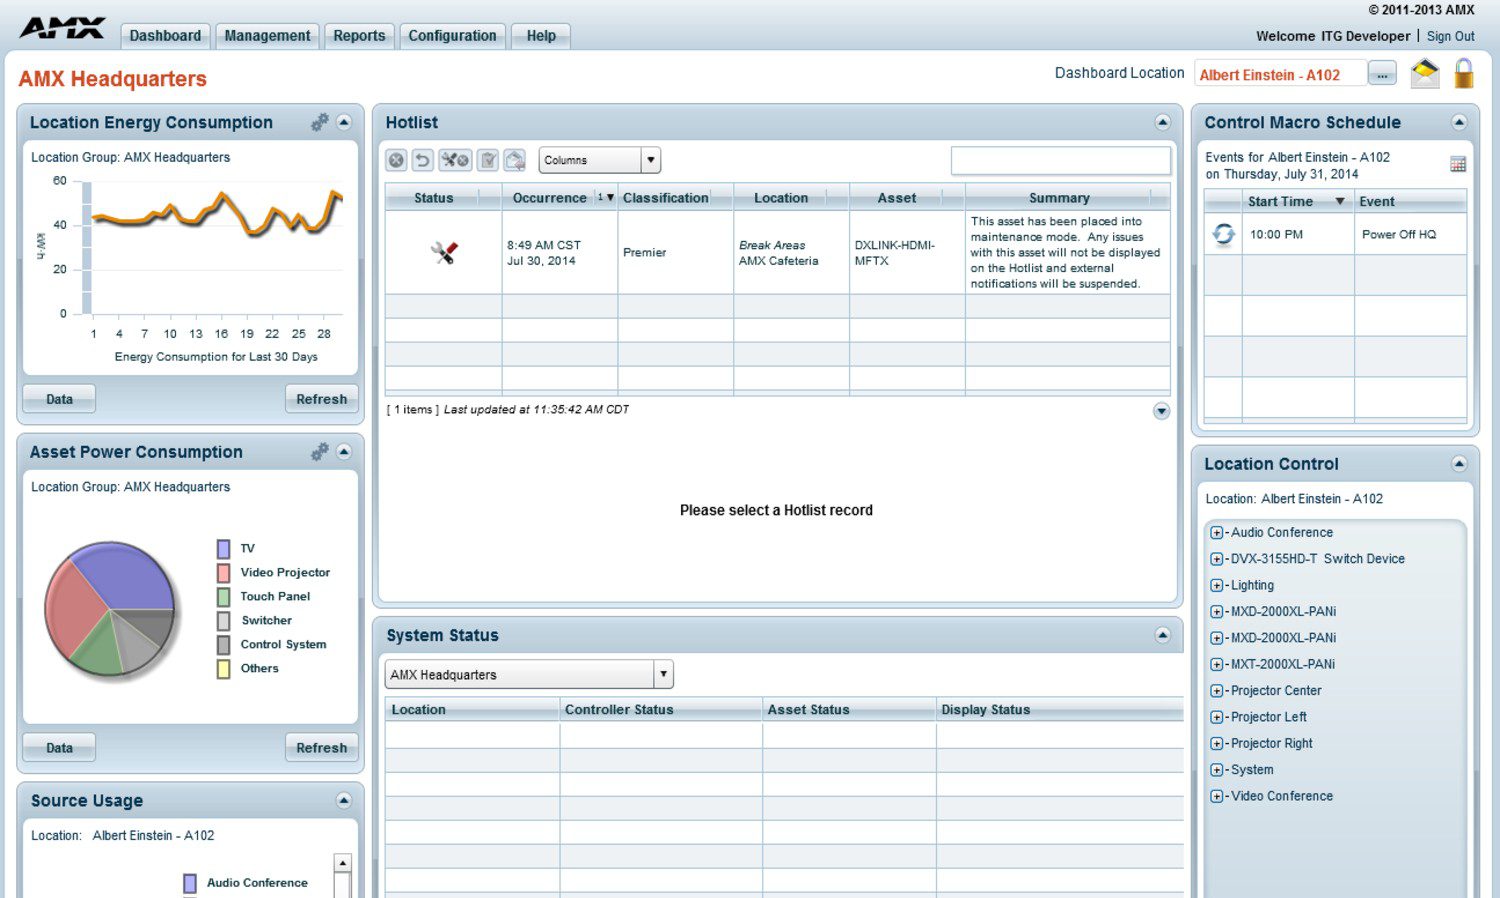Click the Source Usage scrollbar up arrow
The width and height of the screenshot is (1500, 898).
tap(343, 863)
